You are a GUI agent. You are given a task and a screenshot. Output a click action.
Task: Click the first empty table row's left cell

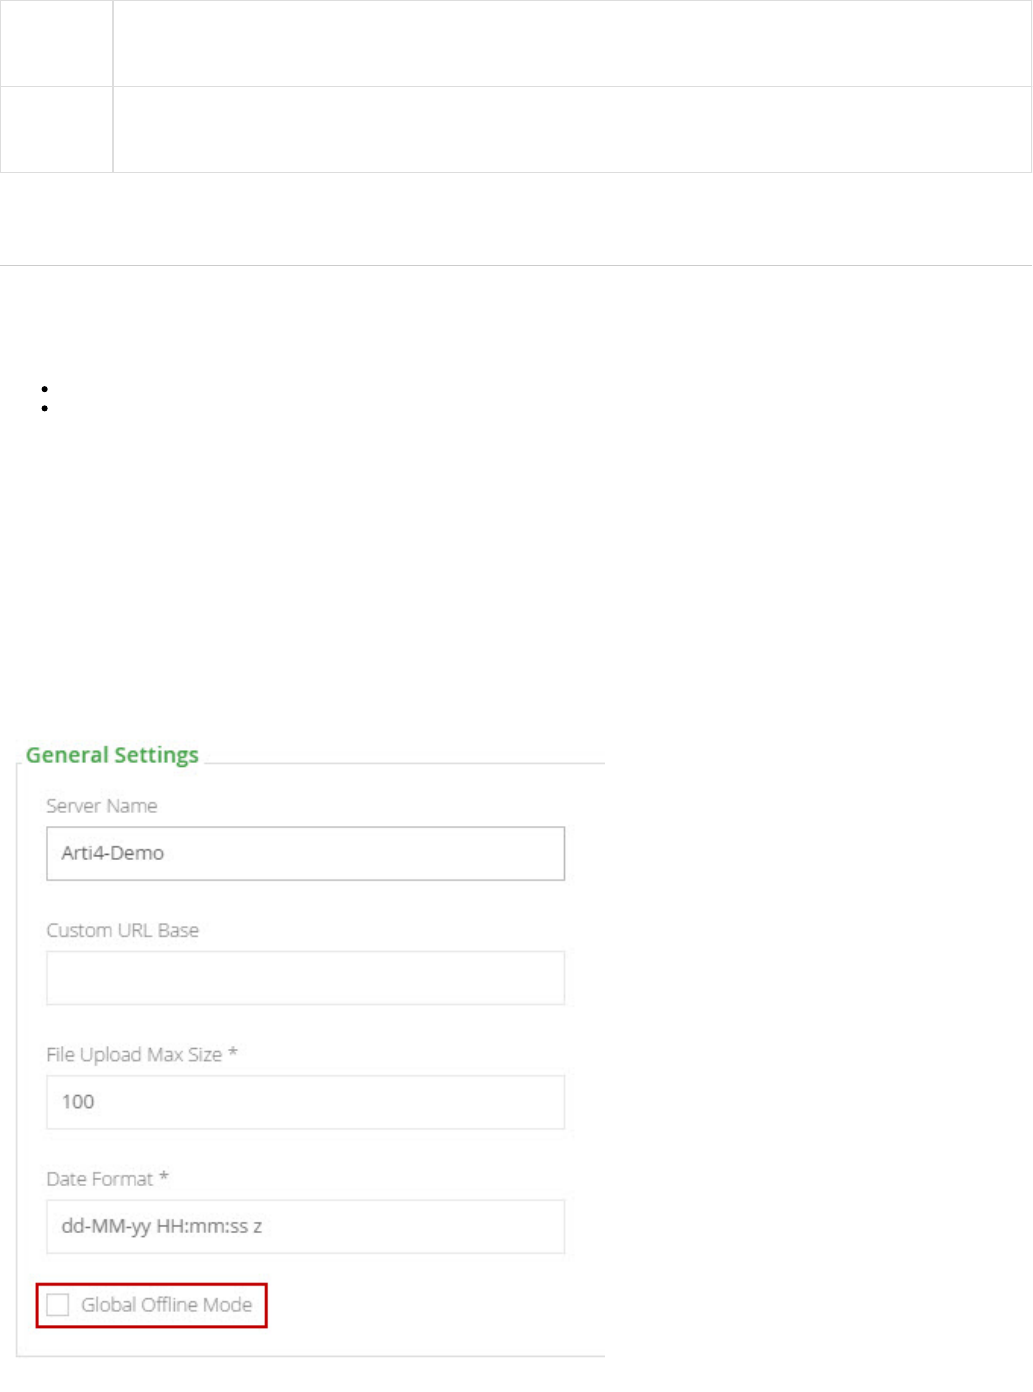[56, 43]
